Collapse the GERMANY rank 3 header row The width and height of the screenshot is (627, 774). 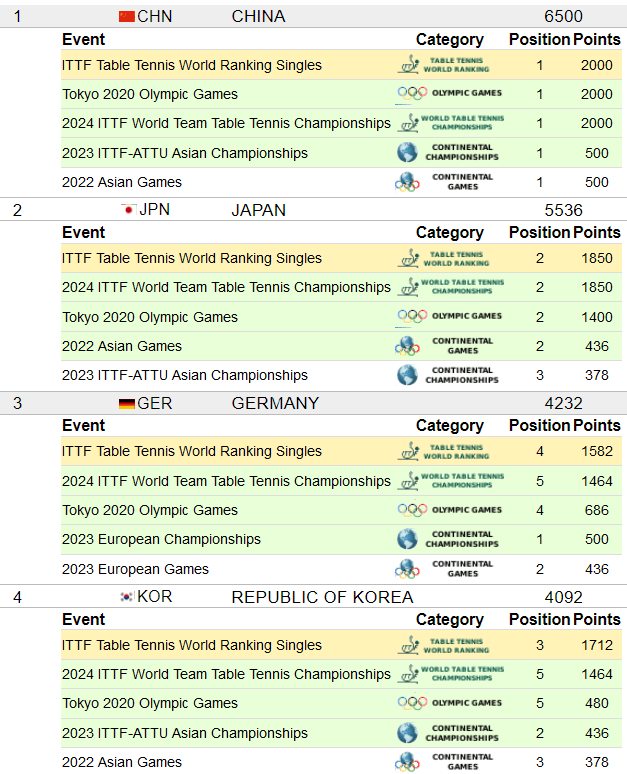point(314,403)
